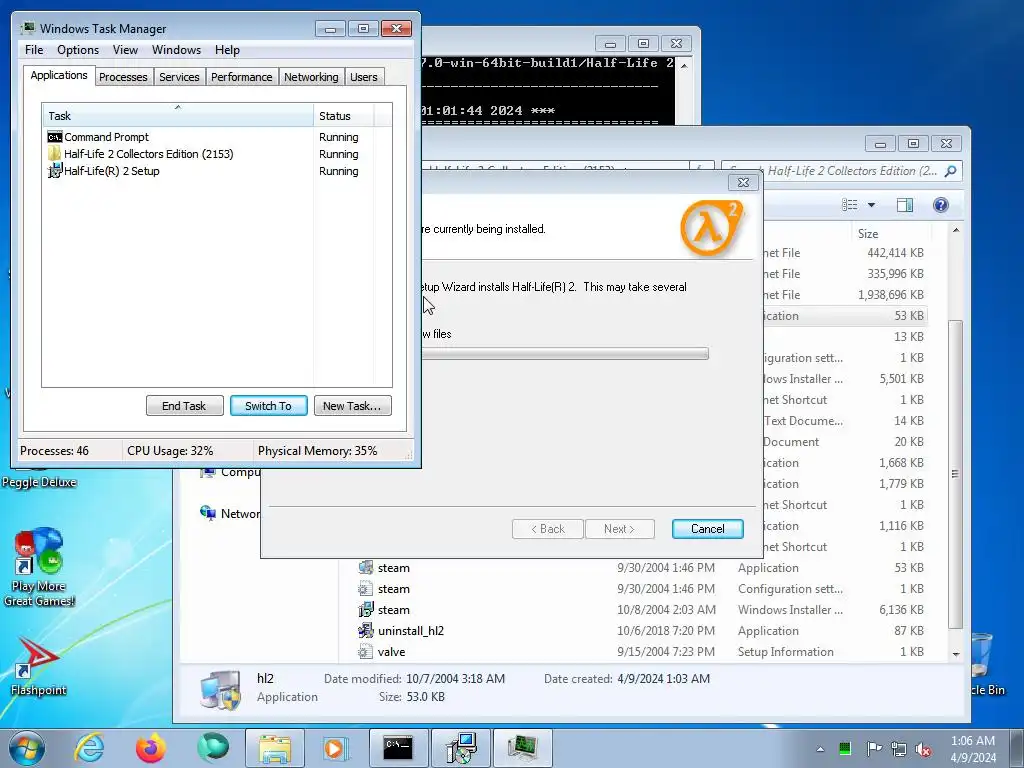Open the Windows Start menu orb
1024x768 pixels.
(27, 748)
